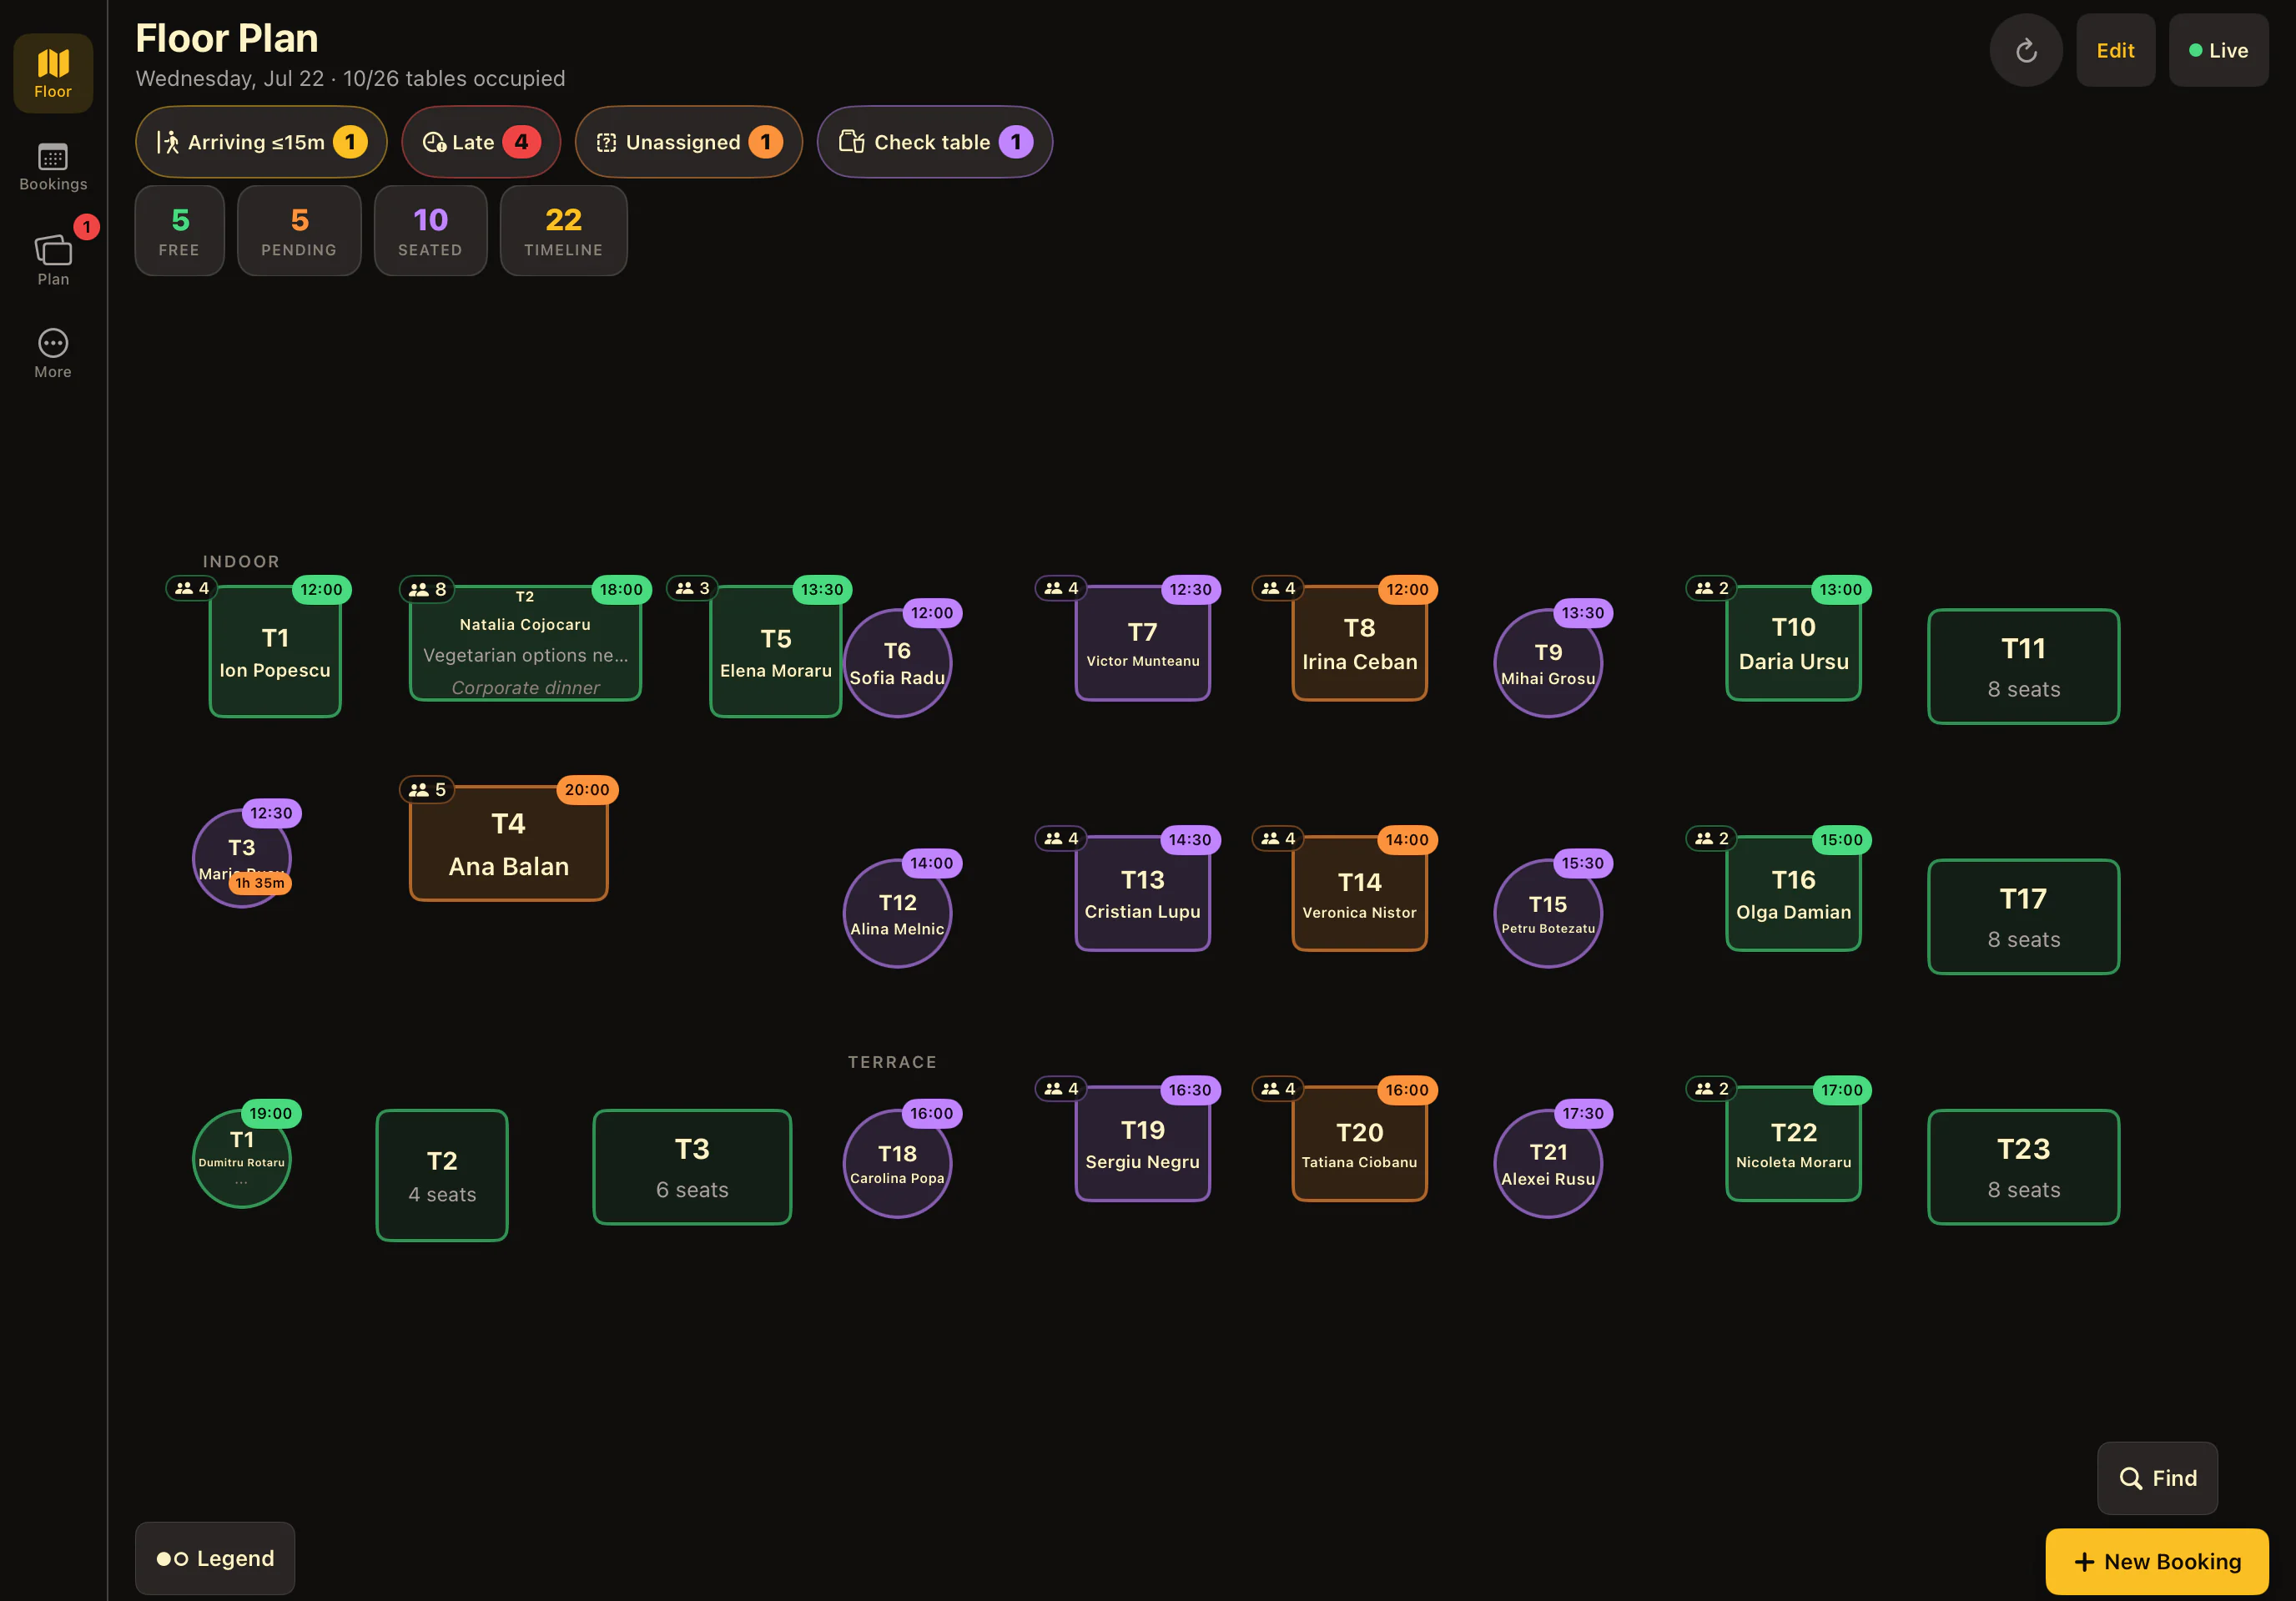Select free table T11 with 8 seats
This screenshot has width=2296, height=1601.
click(2023, 667)
